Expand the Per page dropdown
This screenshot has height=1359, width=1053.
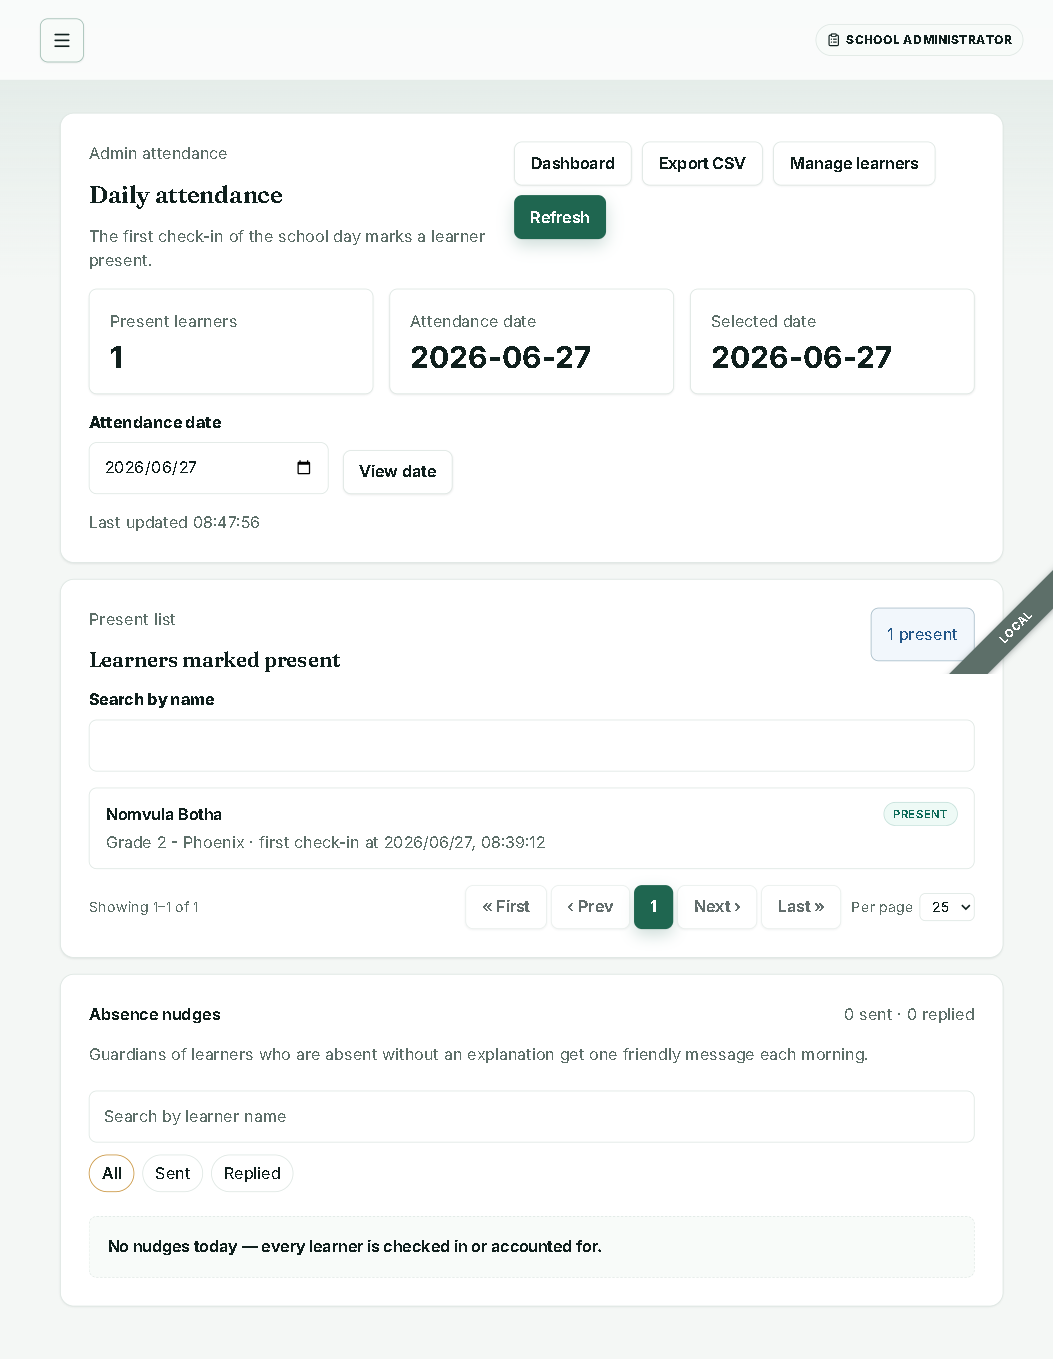947,907
